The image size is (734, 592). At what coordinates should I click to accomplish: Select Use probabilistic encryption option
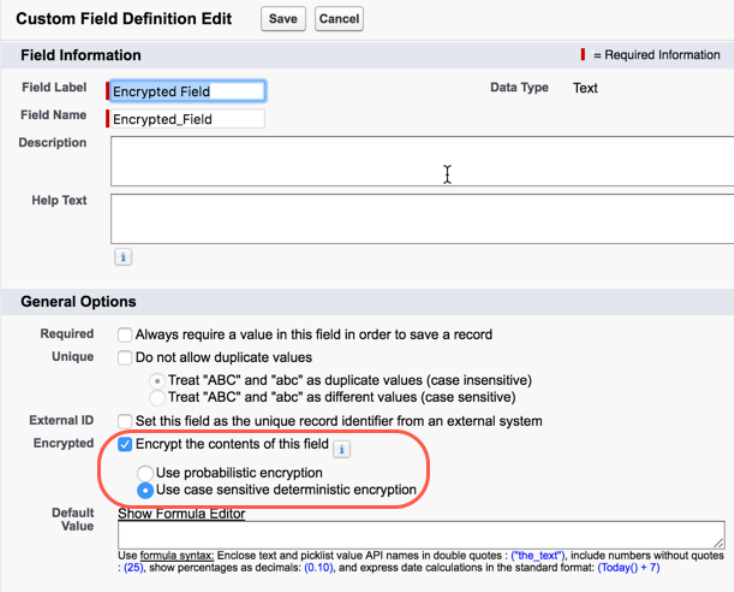[145, 472]
